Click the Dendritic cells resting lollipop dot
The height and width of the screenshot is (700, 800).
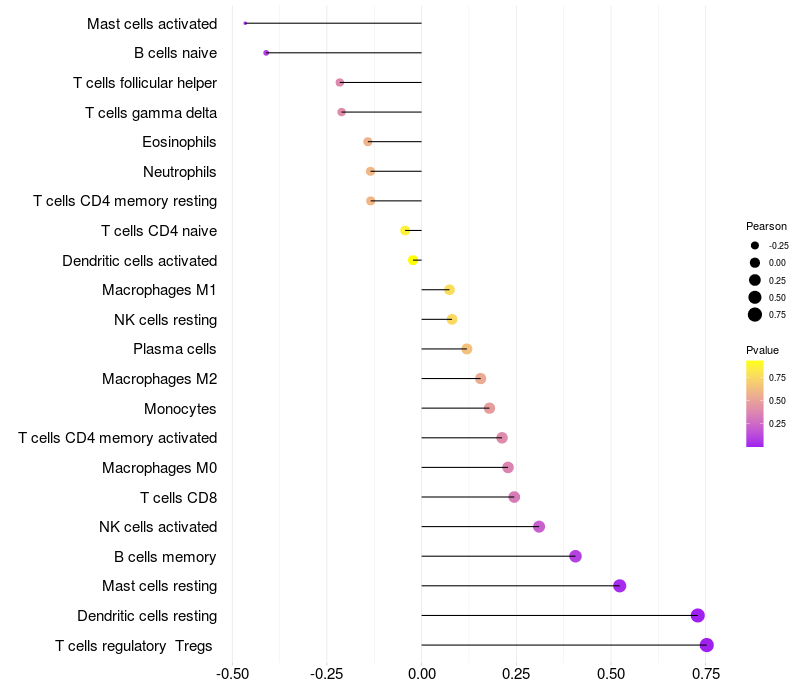pos(697,615)
